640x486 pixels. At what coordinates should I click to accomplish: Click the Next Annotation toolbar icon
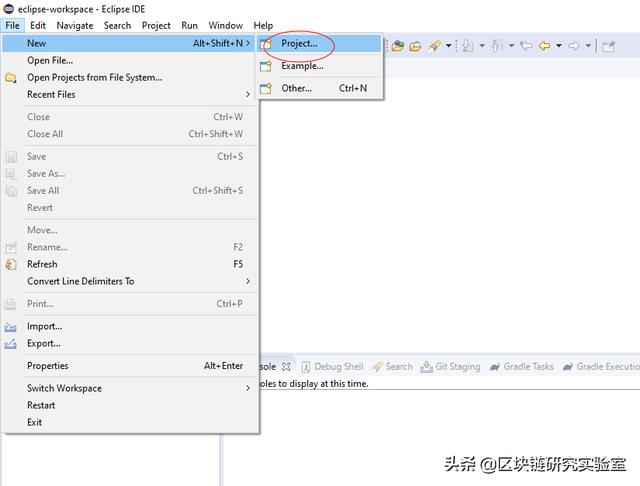pyautogui.click(x=468, y=46)
